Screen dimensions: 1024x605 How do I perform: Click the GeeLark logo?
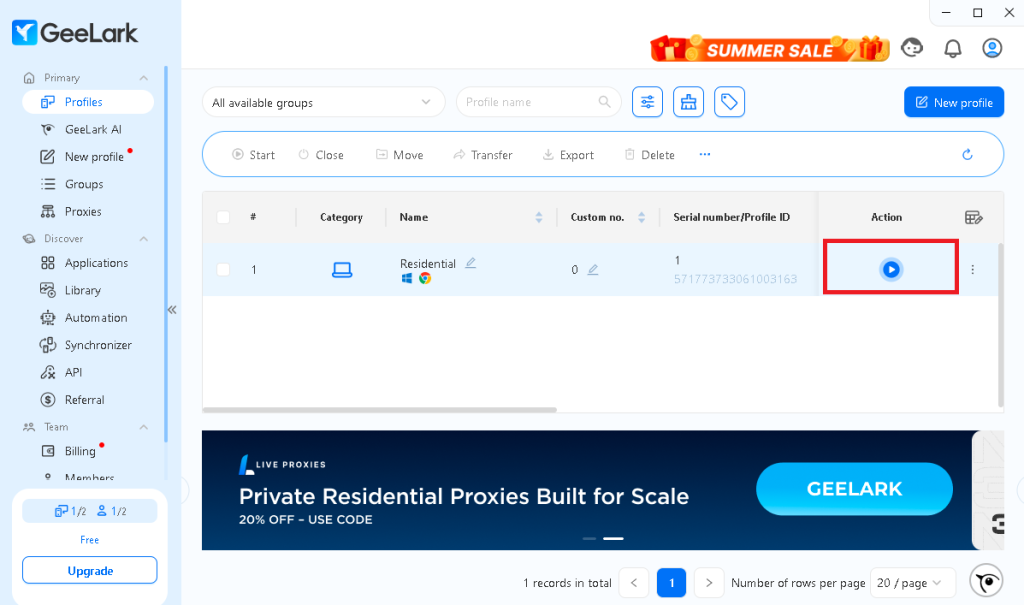click(x=75, y=33)
